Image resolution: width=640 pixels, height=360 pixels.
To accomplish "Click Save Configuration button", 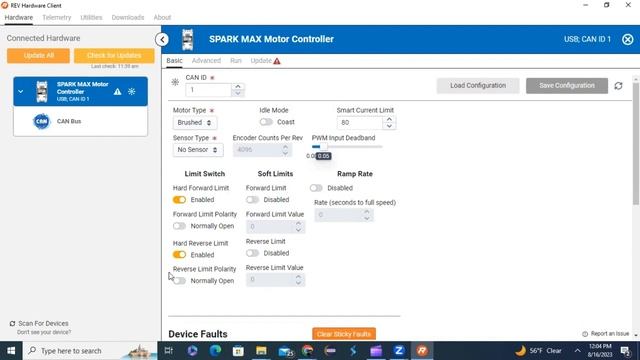I will (x=567, y=86).
